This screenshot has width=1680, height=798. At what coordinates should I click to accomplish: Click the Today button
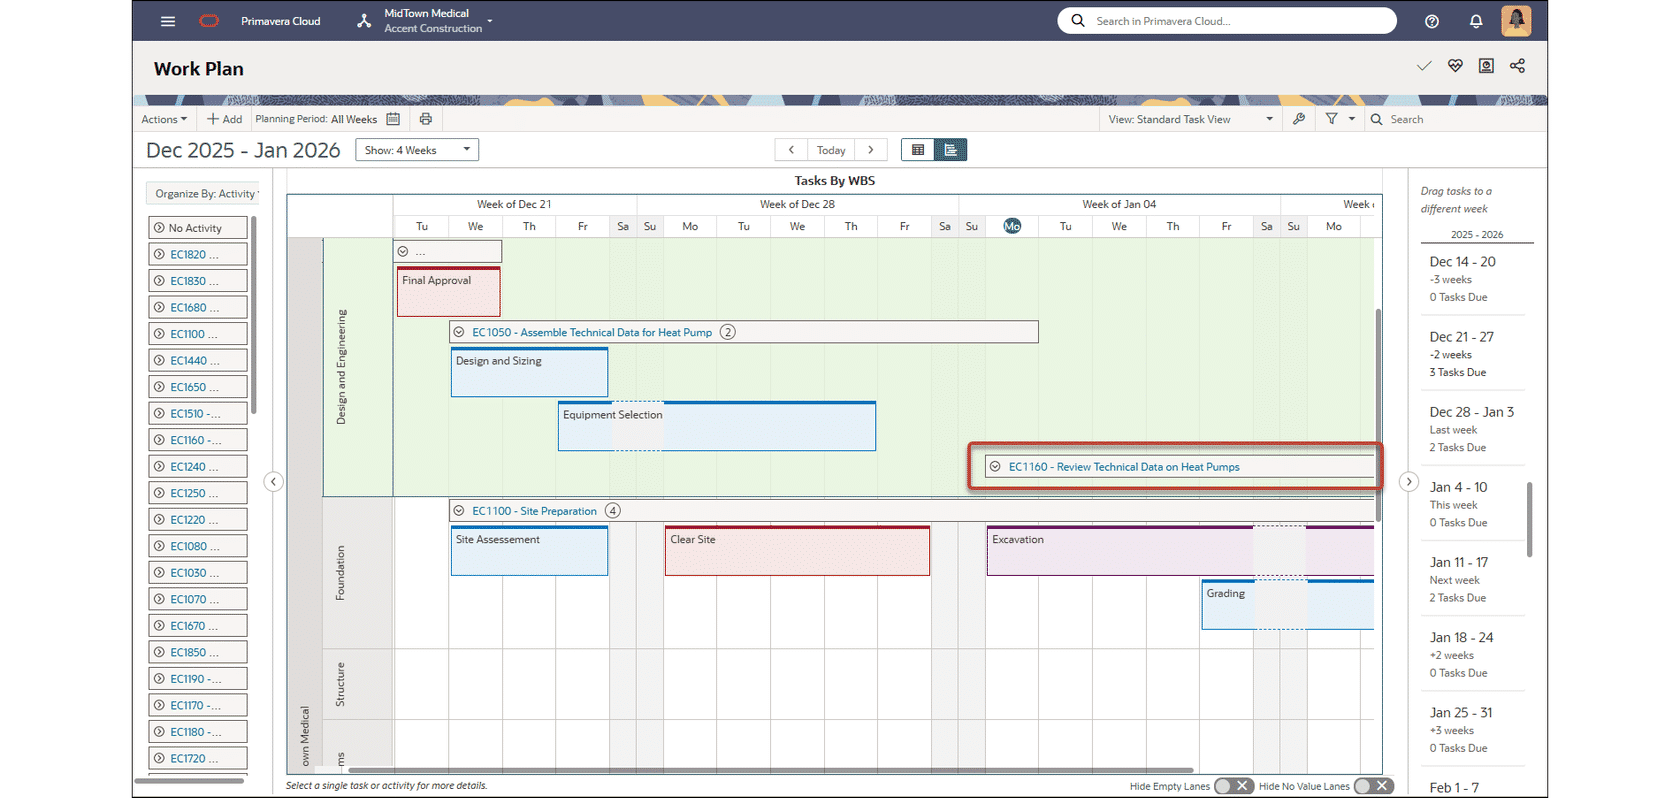click(831, 150)
